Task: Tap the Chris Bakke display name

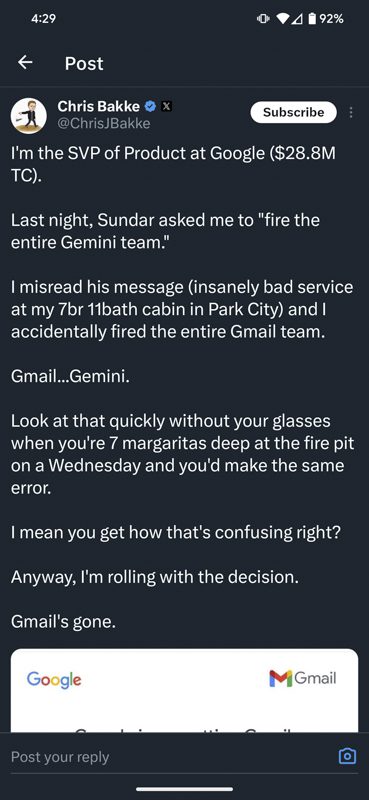Action: [x=99, y=106]
